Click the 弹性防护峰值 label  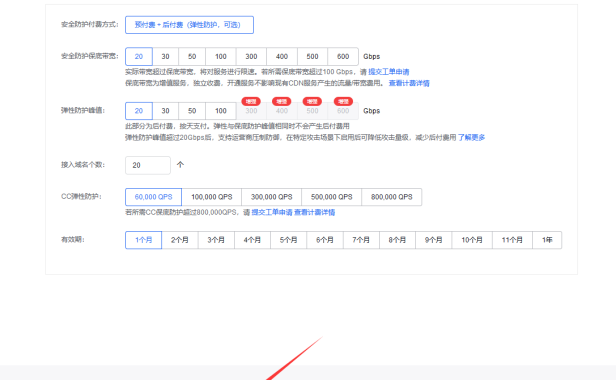pos(83,110)
